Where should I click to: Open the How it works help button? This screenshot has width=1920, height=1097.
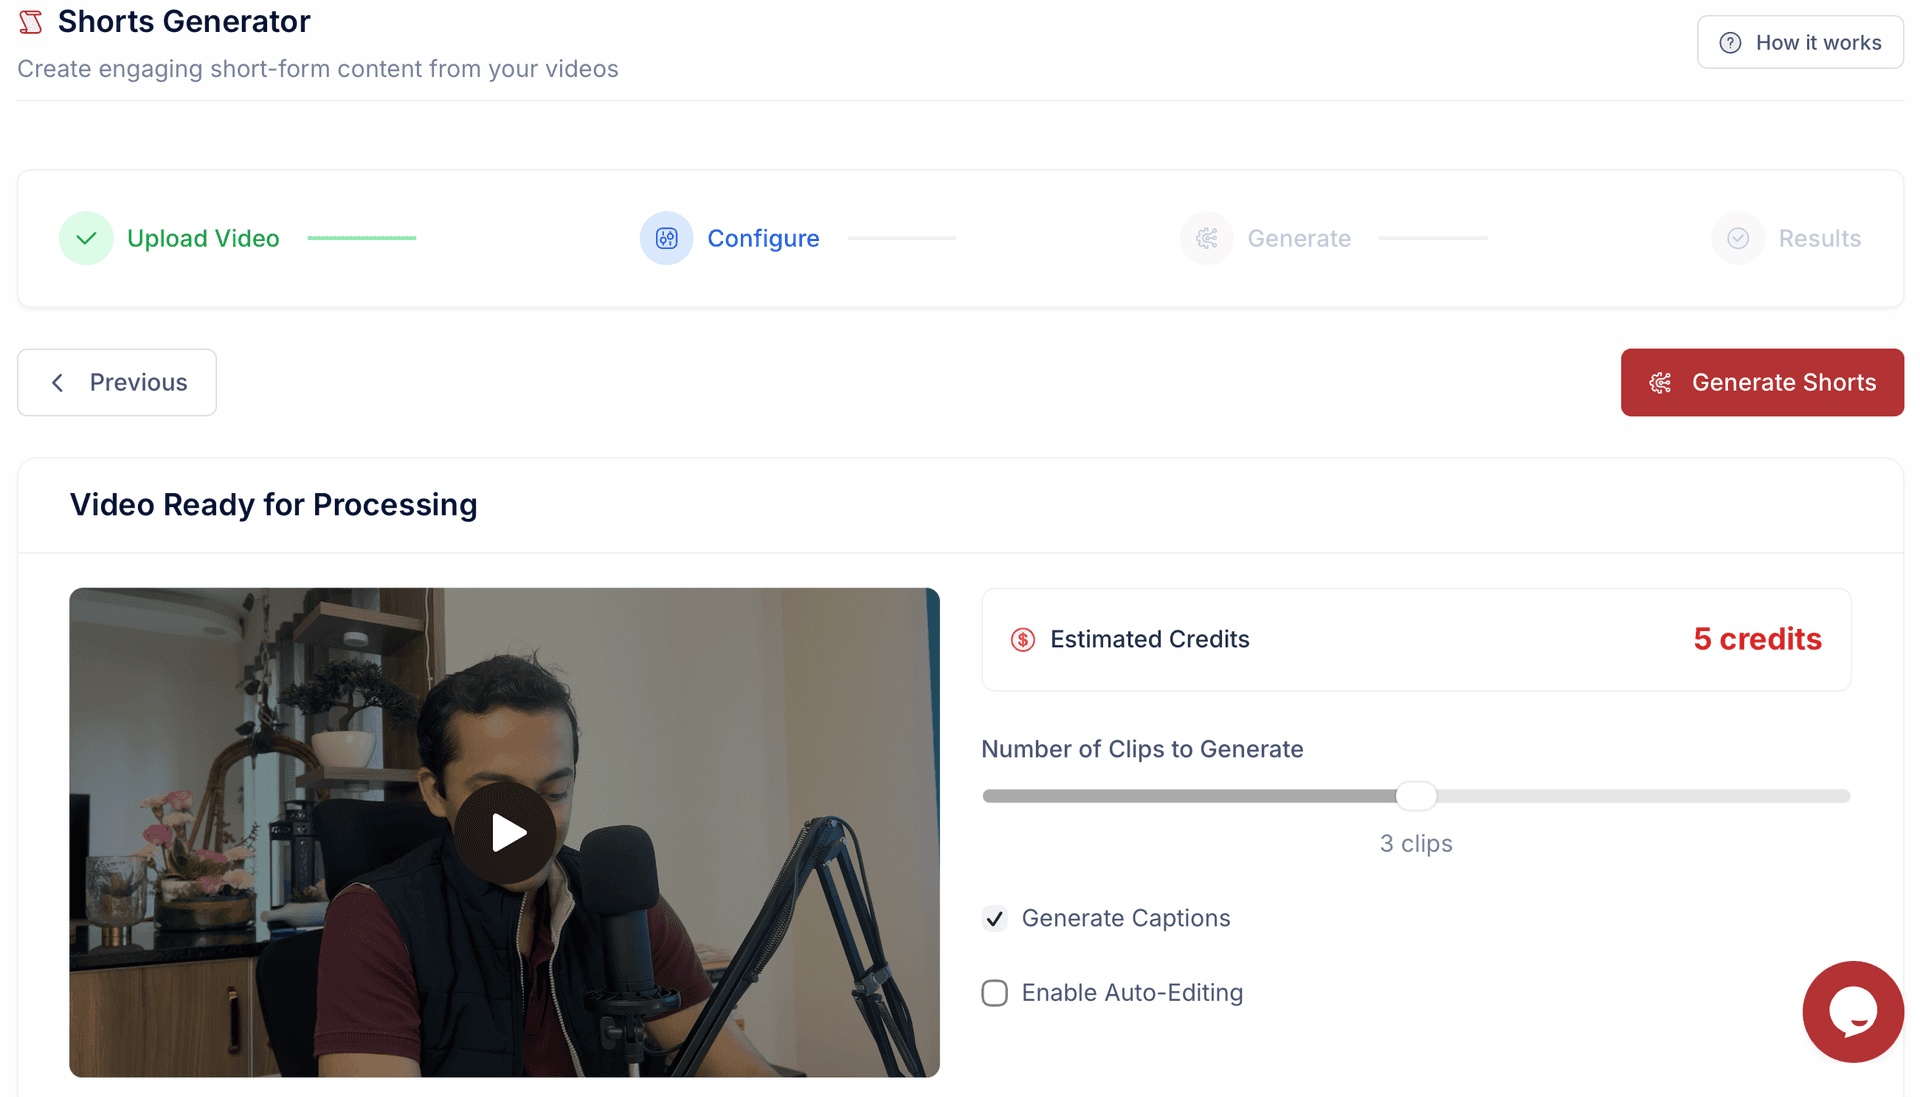pyautogui.click(x=1800, y=43)
